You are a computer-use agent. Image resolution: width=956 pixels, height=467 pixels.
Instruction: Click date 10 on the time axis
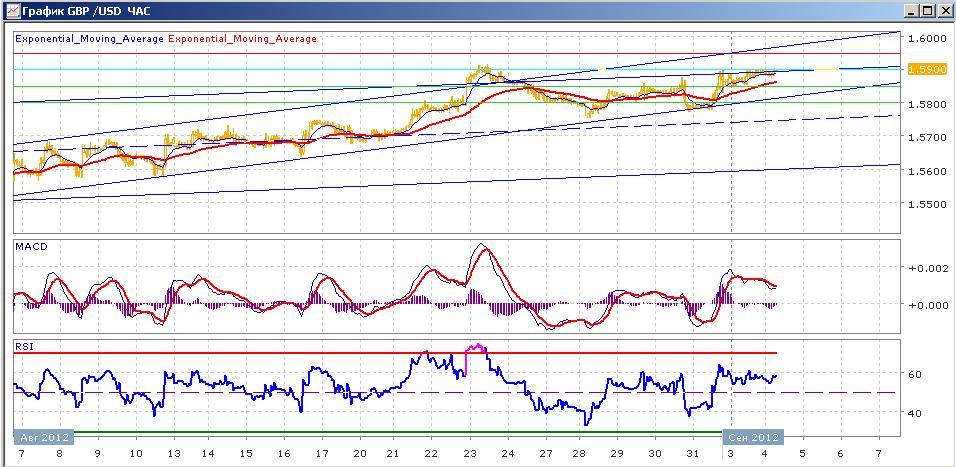[x=136, y=454]
